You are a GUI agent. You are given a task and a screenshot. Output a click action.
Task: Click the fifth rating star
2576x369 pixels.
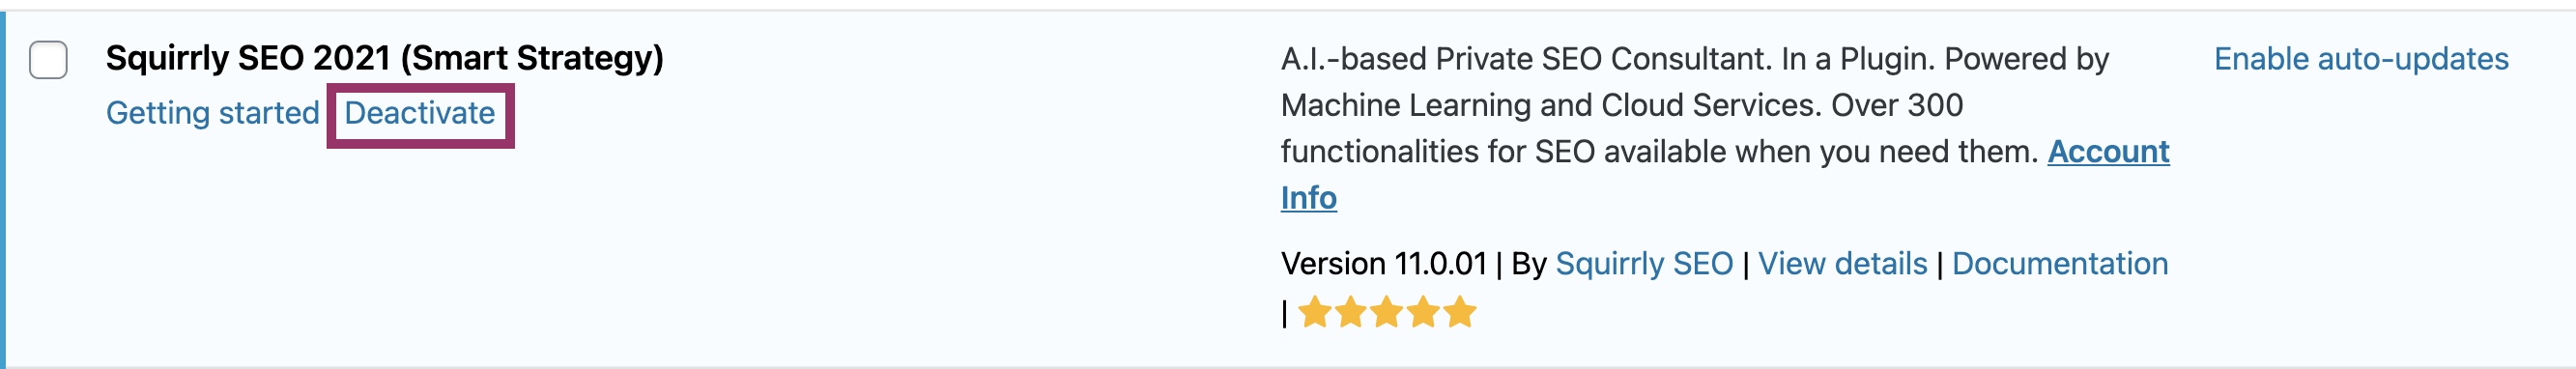[1460, 312]
